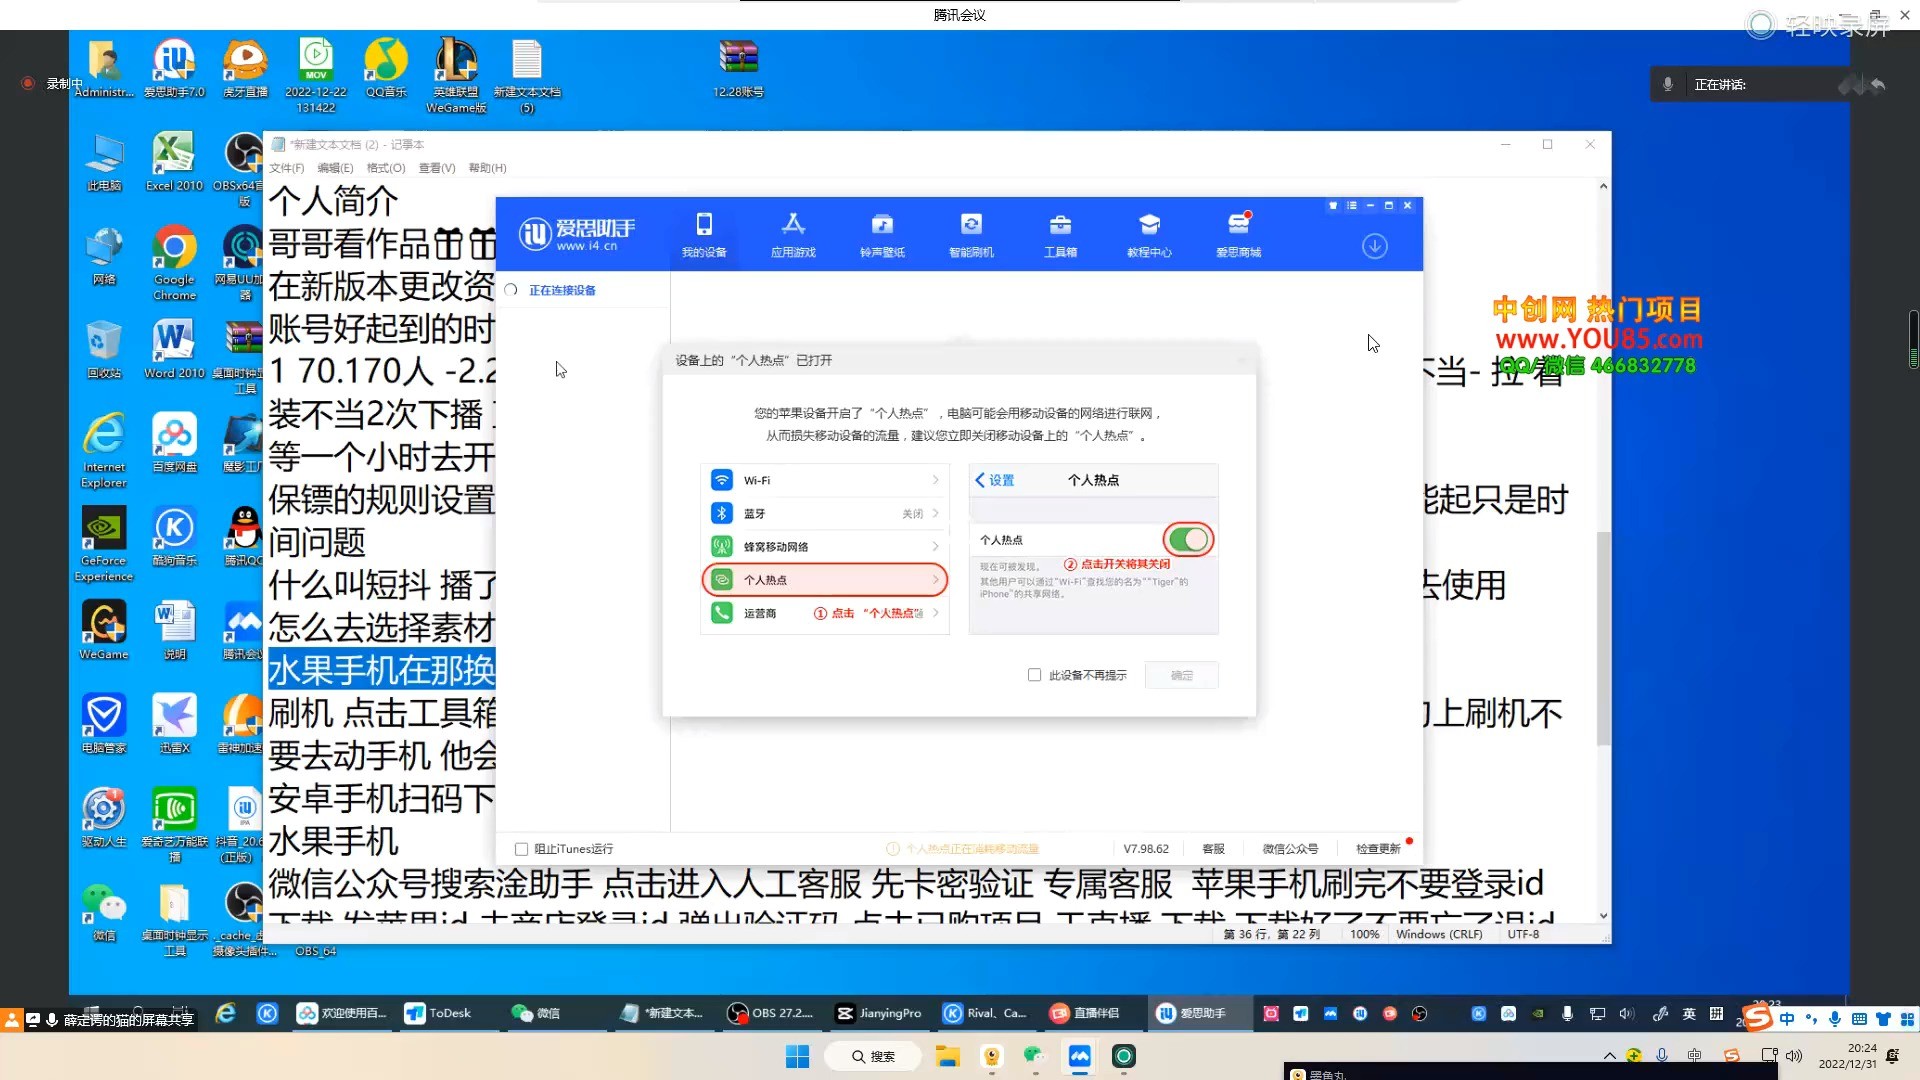Open File Explorer from taskbar
The image size is (1920, 1080).
(x=947, y=1056)
